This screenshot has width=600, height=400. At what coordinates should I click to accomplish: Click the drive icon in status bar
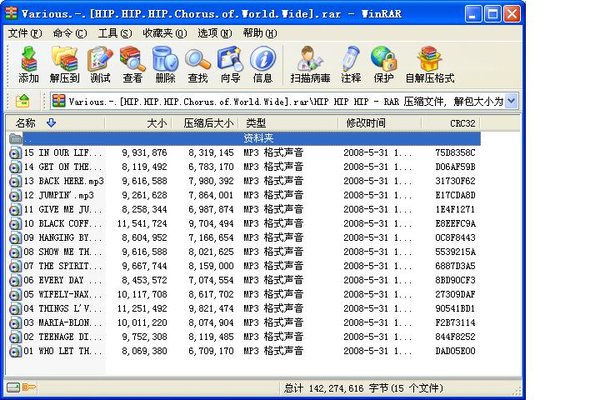[x=13, y=388]
